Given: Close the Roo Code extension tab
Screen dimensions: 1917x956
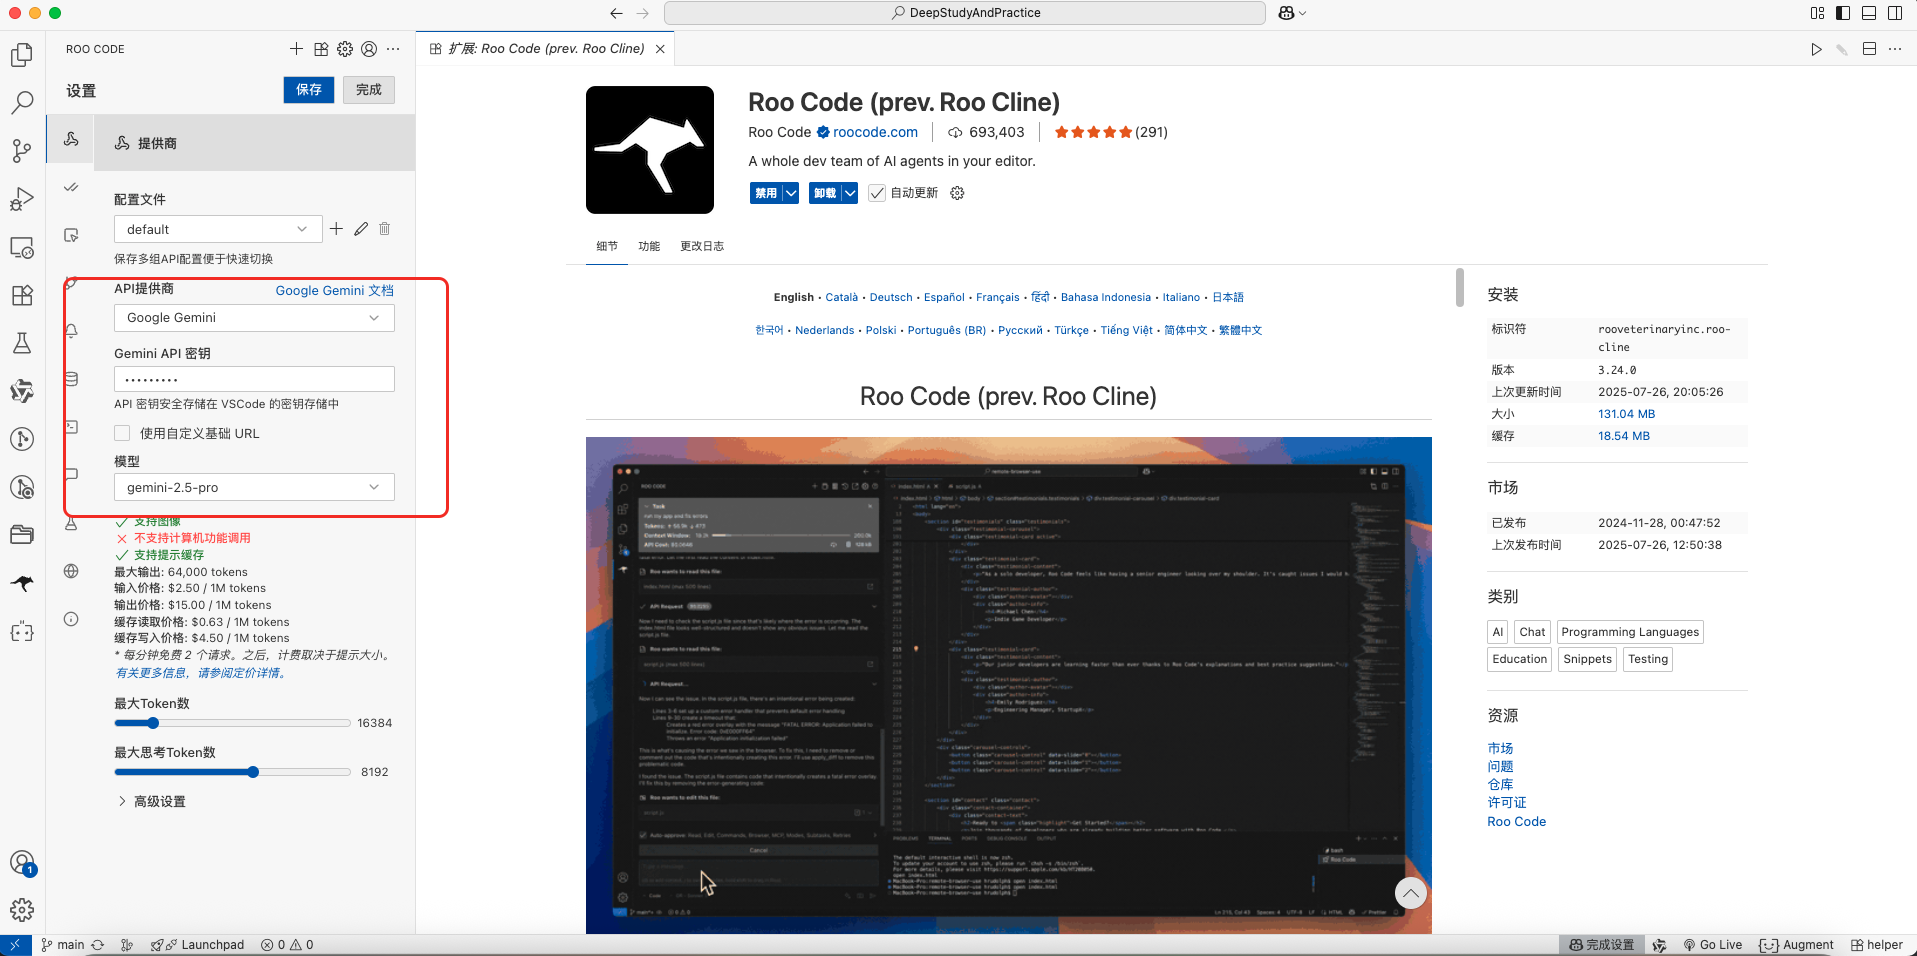Looking at the screenshot, I should pos(660,49).
